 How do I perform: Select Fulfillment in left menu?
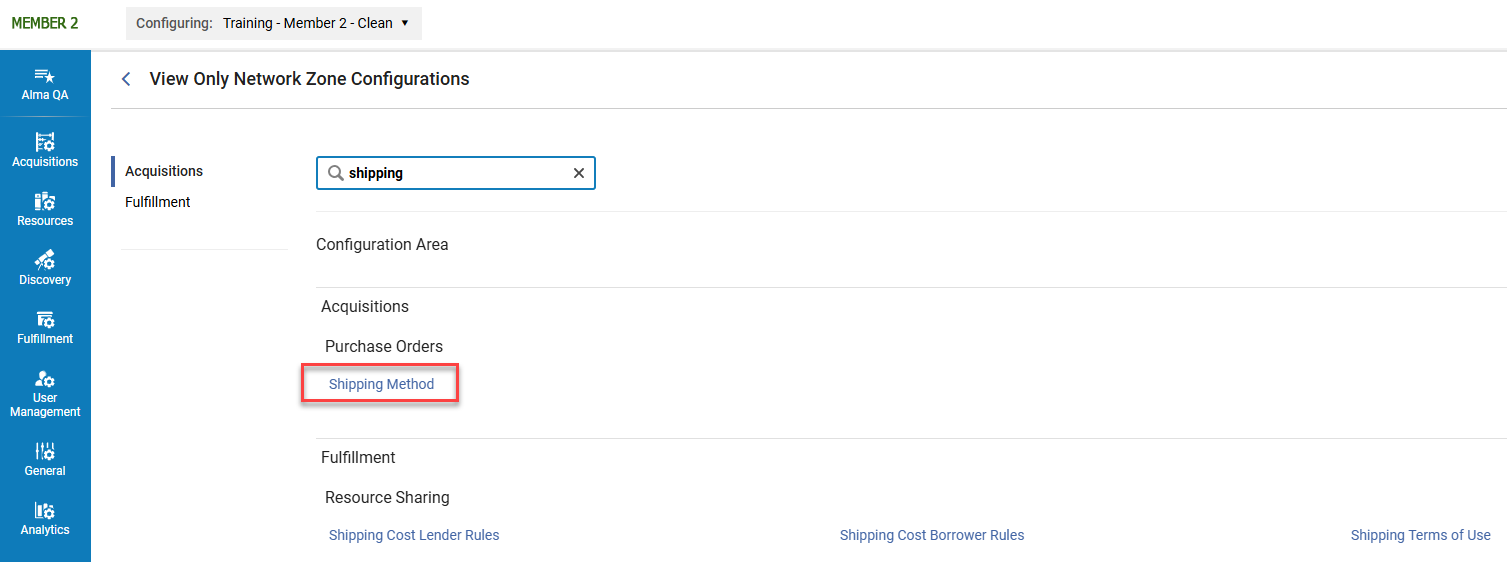pos(158,202)
